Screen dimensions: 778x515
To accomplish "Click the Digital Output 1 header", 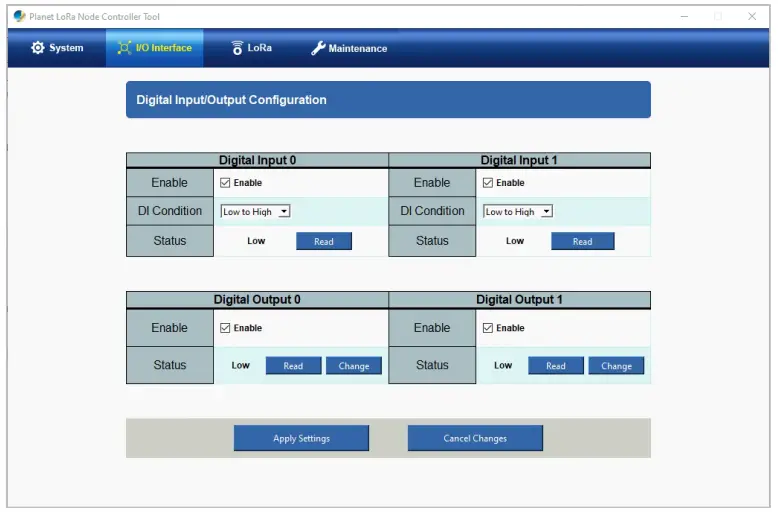I will (519, 300).
